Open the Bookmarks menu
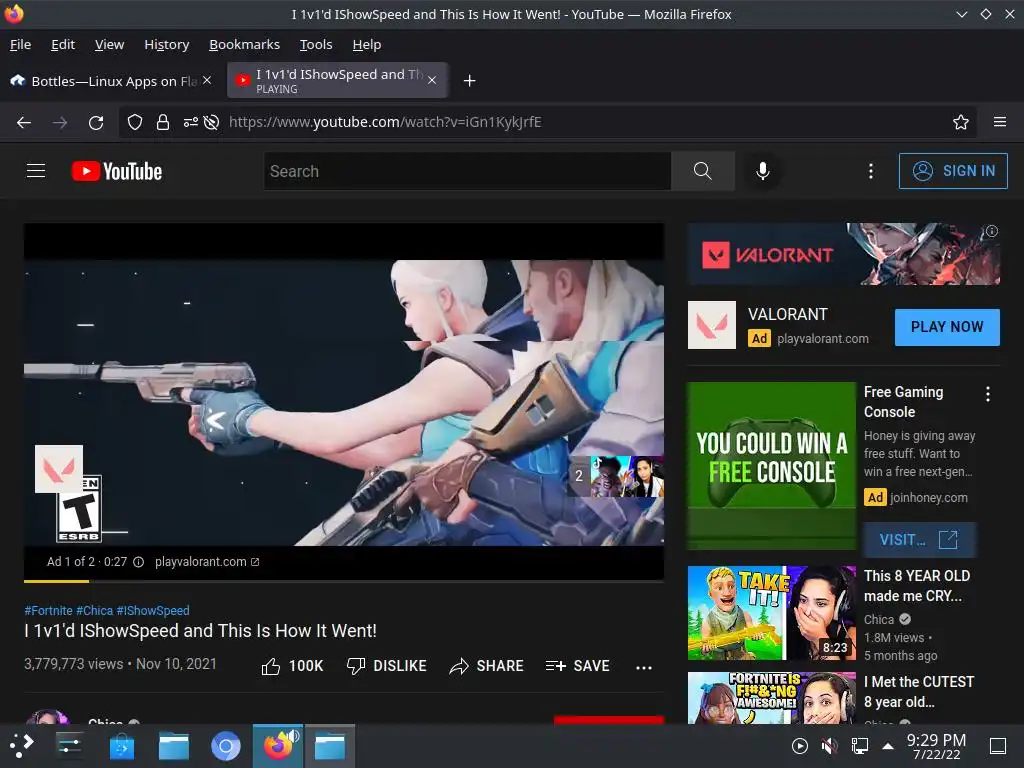The height and width of the screenshot is (768, 1024). (x=244, y=44)
